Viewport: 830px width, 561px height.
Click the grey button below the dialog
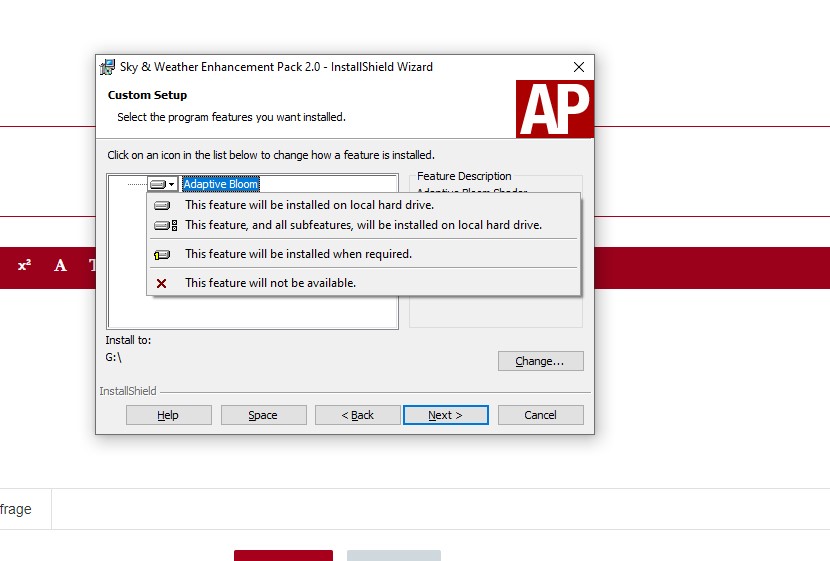coord(394,556)
